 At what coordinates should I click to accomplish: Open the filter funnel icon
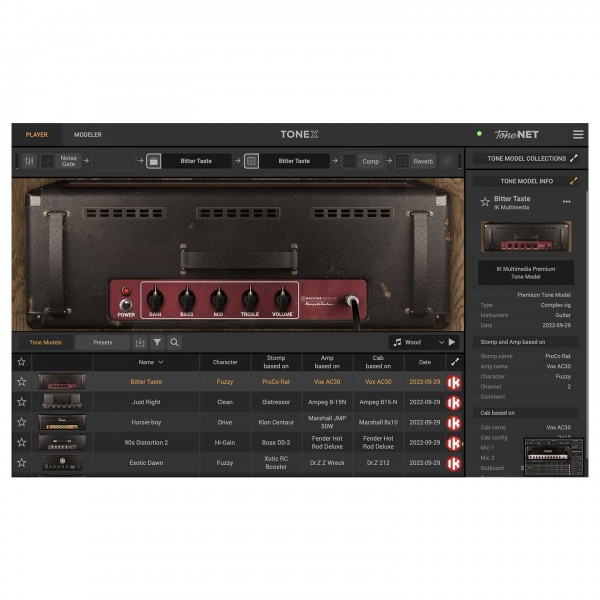click(157, 342)
